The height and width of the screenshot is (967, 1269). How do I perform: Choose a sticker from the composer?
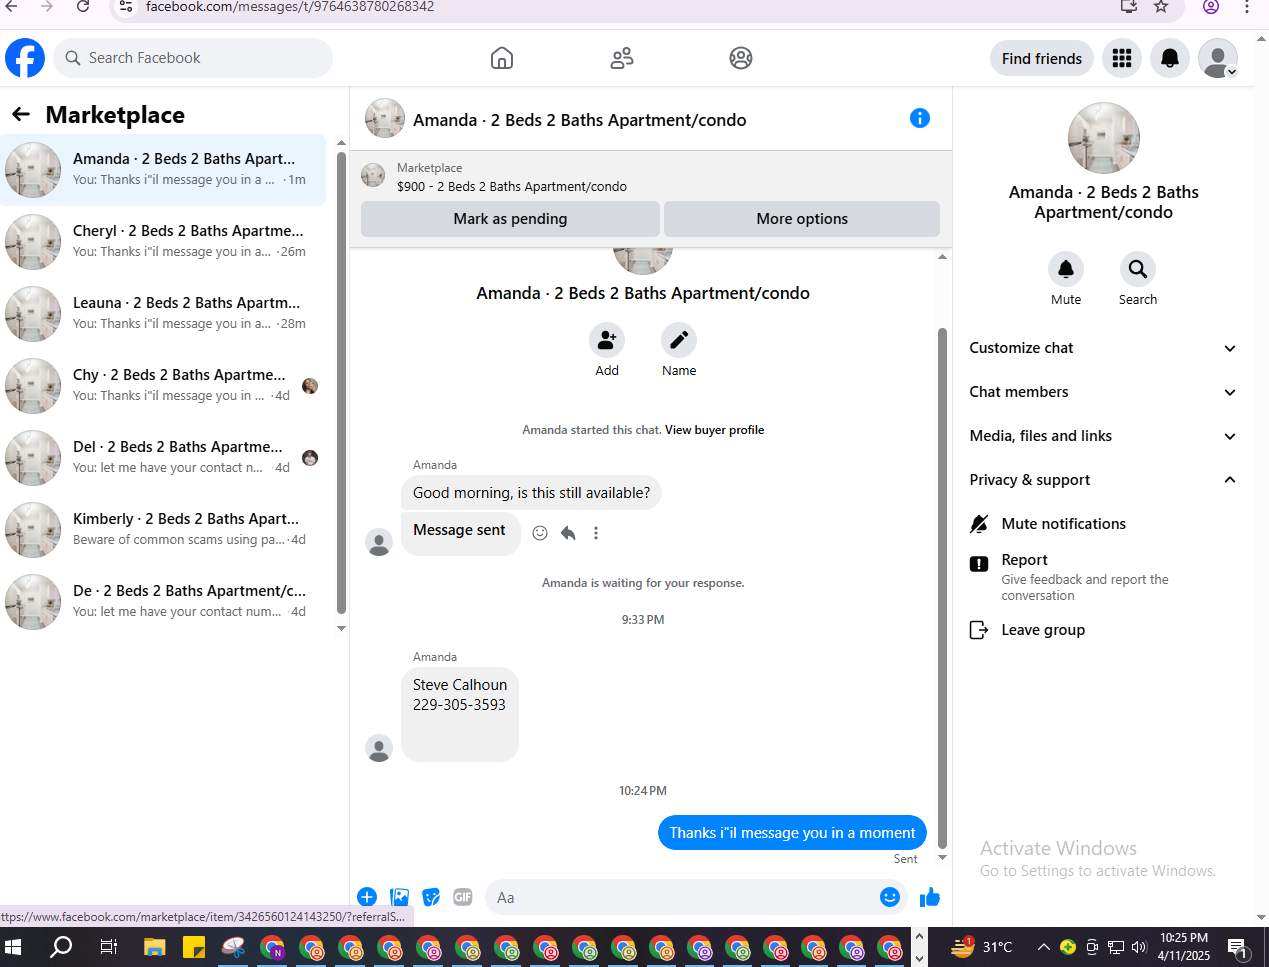point(431,897)
